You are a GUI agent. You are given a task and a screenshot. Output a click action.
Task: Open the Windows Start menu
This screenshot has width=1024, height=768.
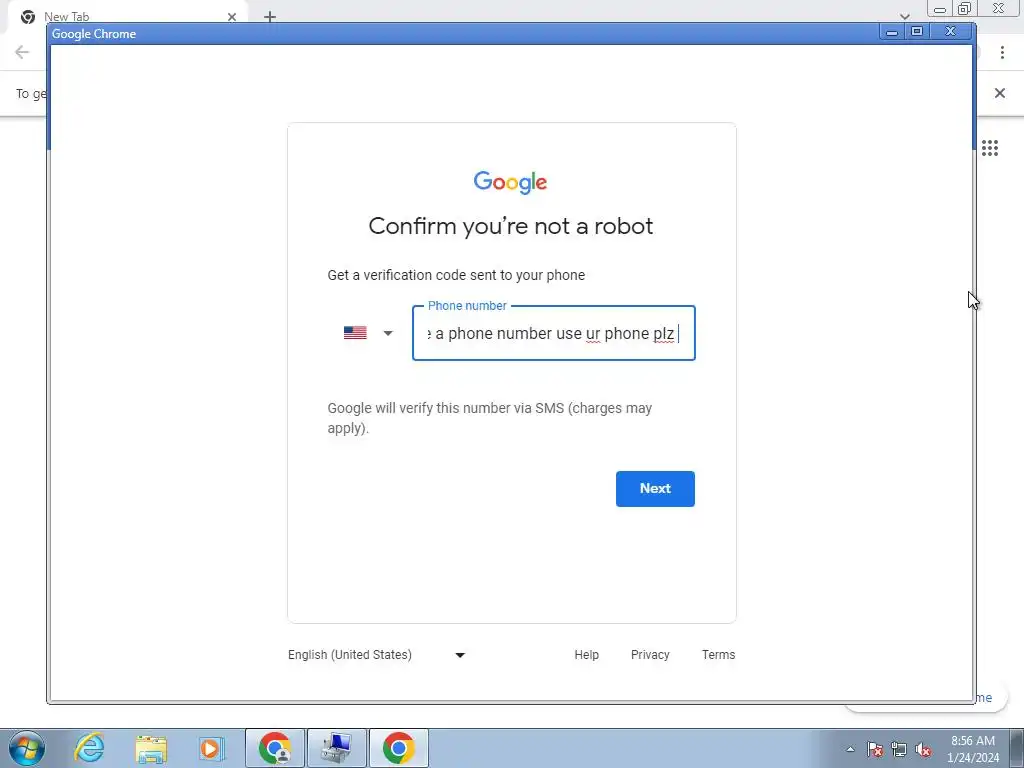coord(27,748)
